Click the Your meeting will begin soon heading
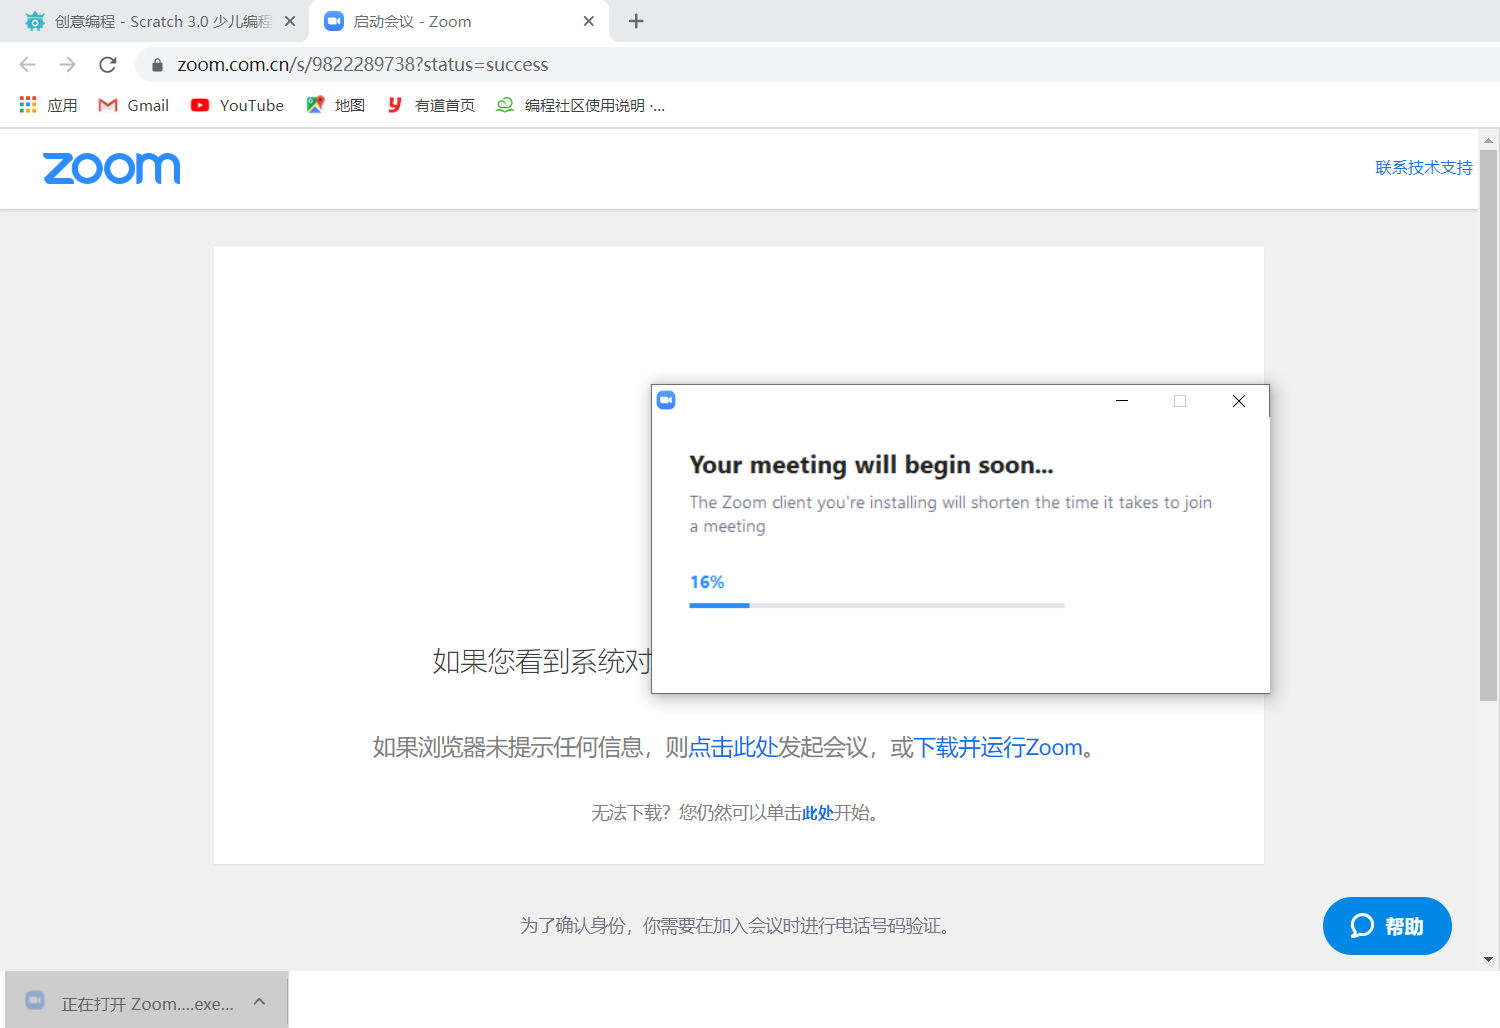1500x1028 pixels. [871, 465]
